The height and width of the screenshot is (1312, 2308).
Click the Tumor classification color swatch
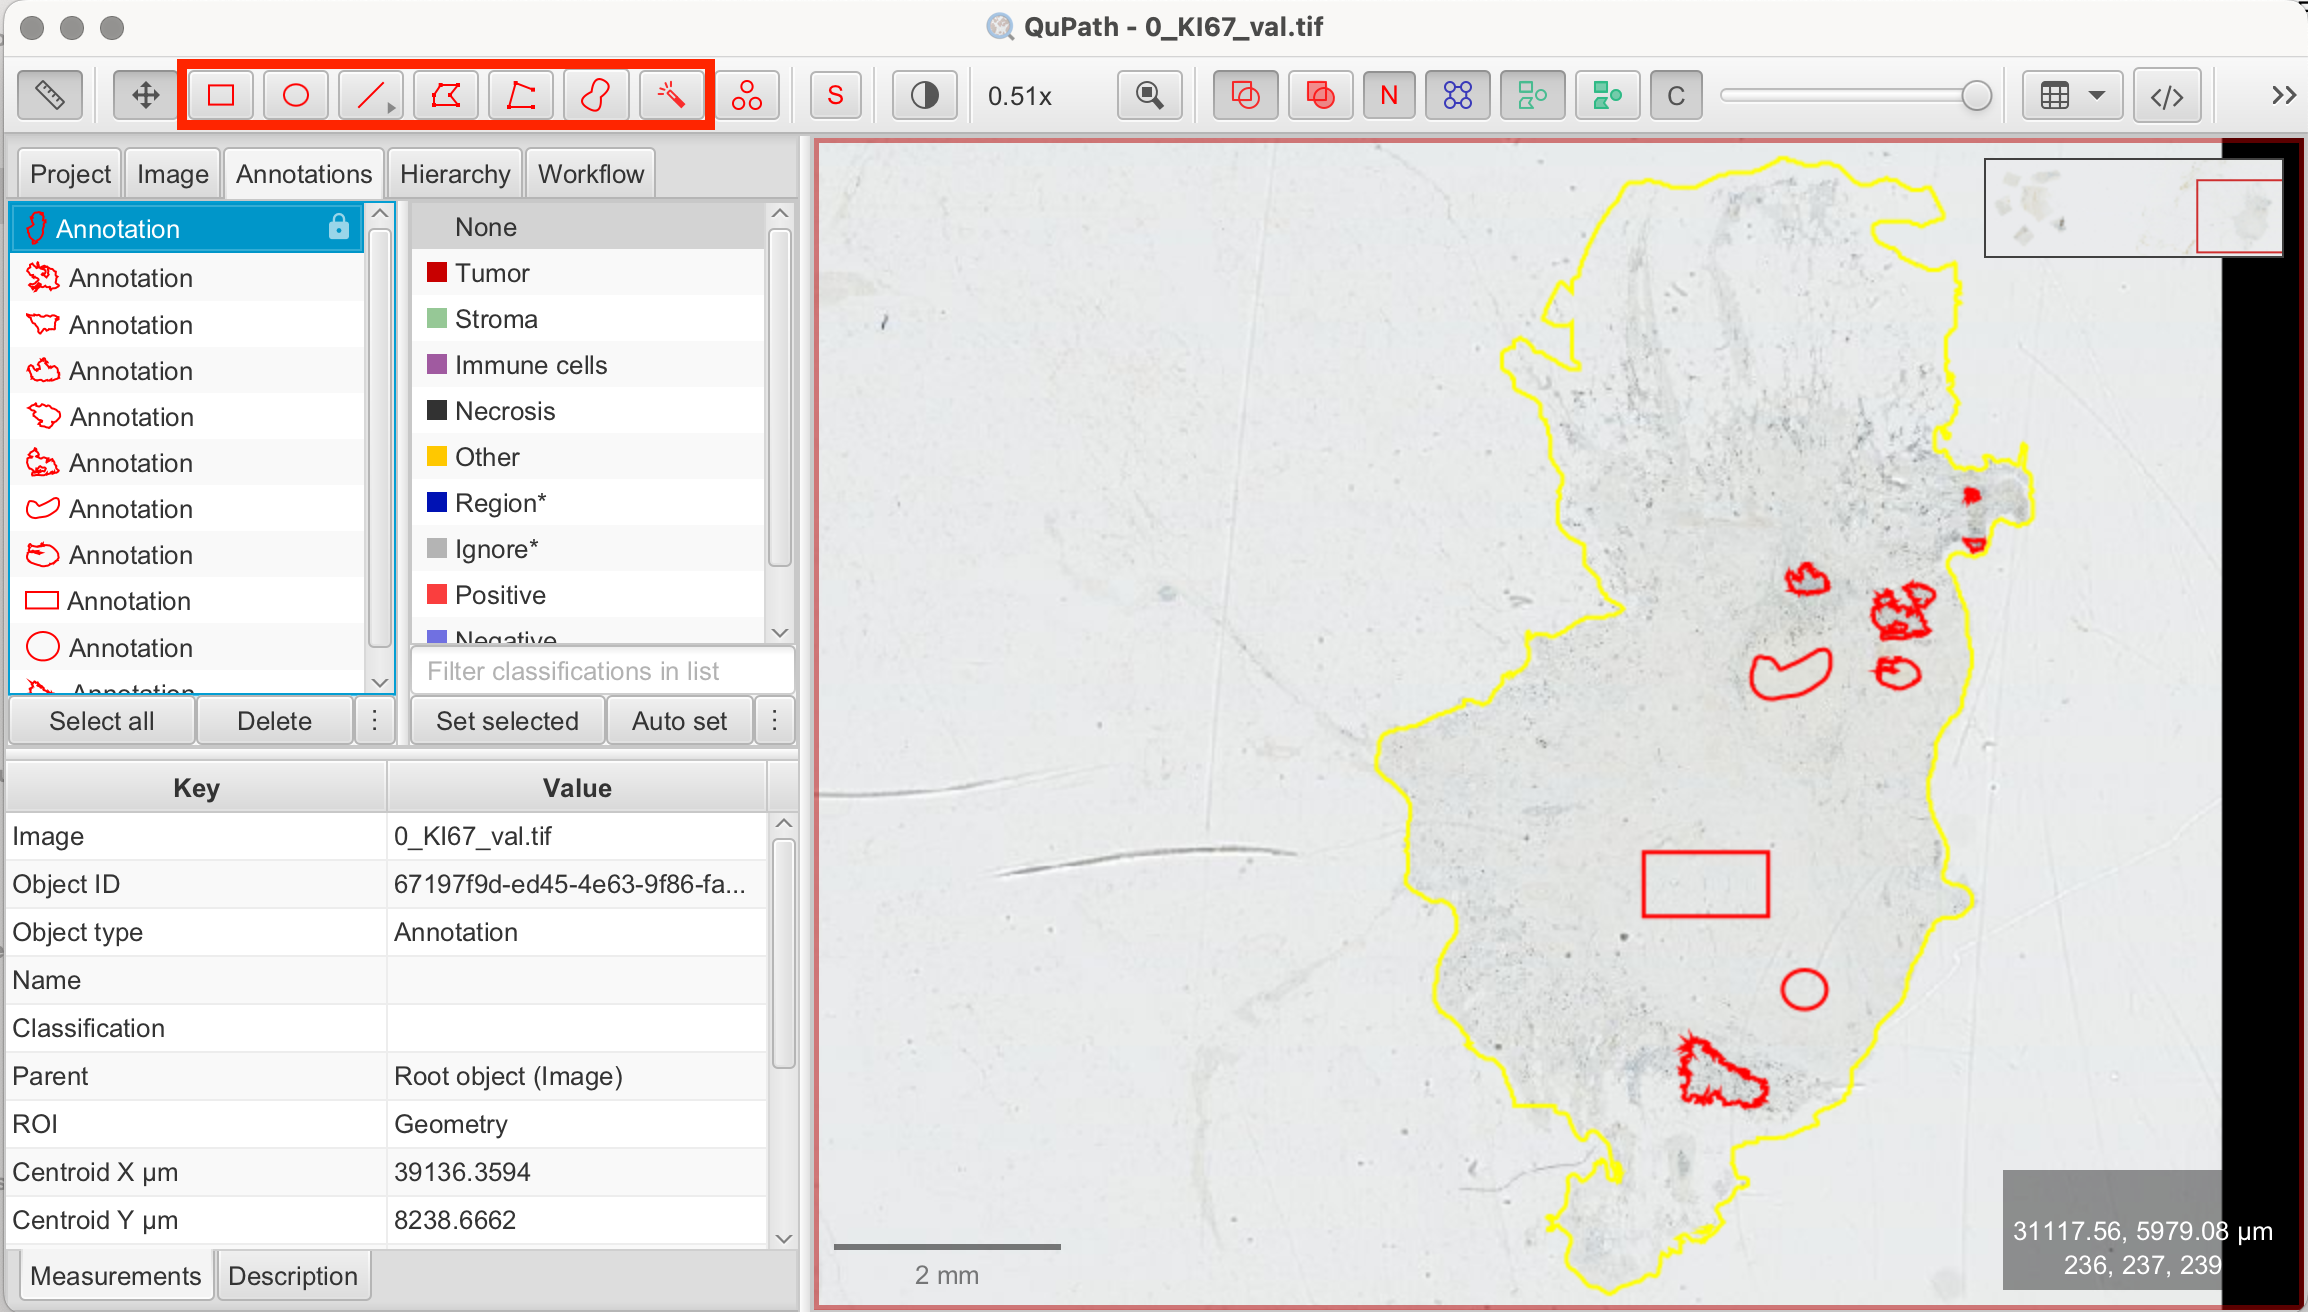[x=437, y=273]
